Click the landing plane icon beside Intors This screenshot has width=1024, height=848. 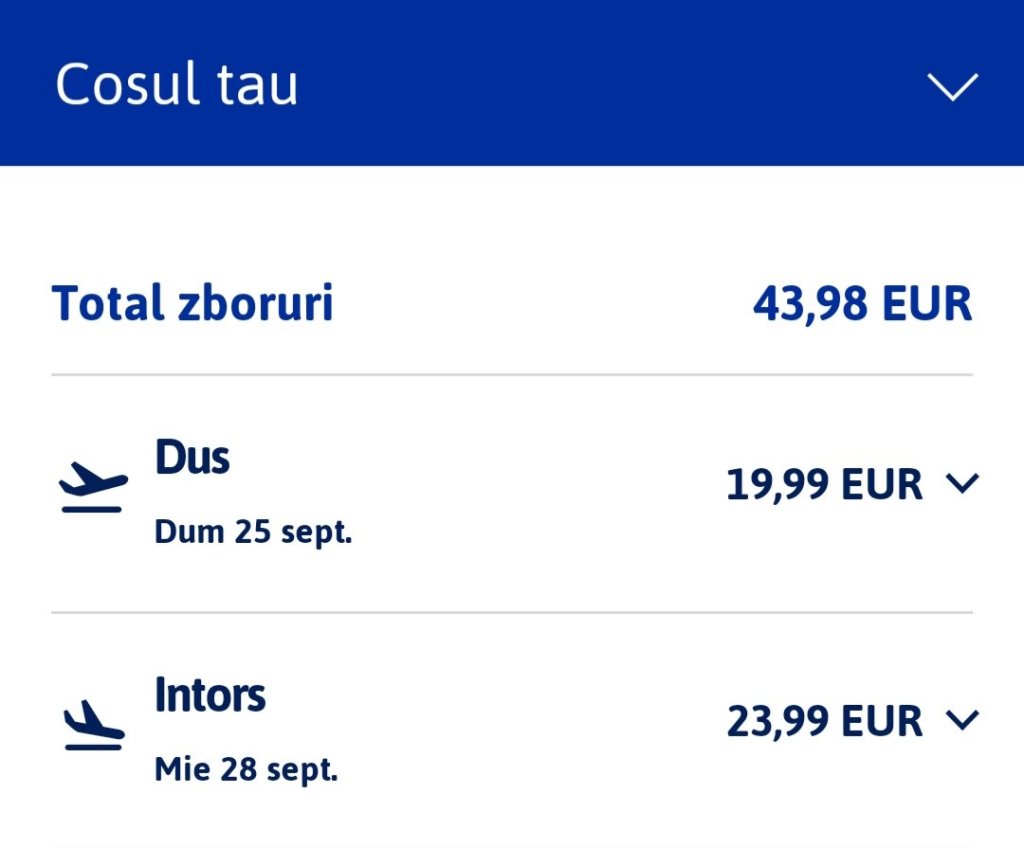[x=93, y=724]
